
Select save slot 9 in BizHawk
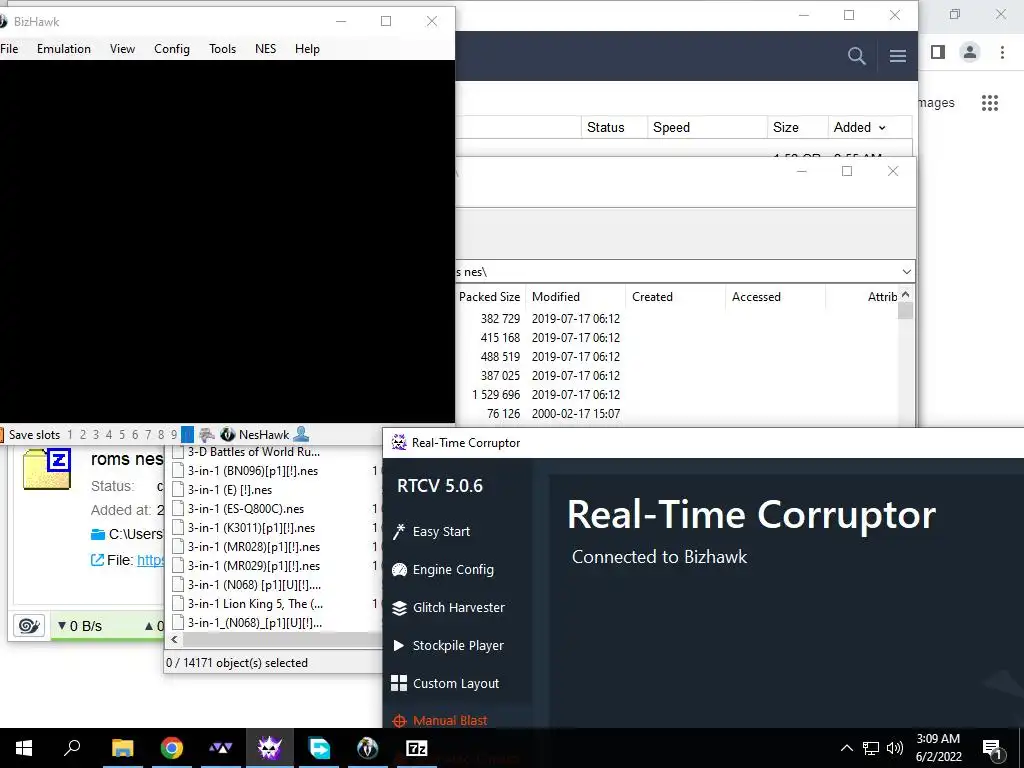pyautogui.click(x=174, y=435)
